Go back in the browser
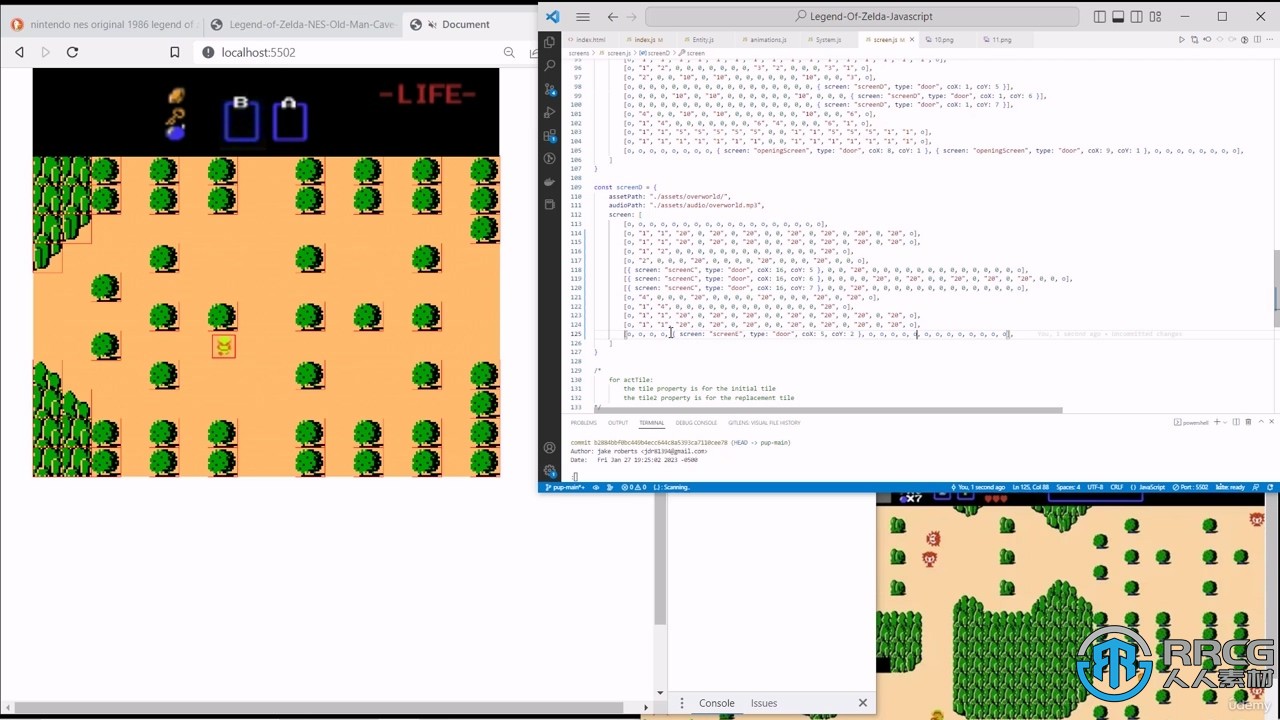Image resolution: width=1280 pixels, height=720 pixels. point(19,52)
